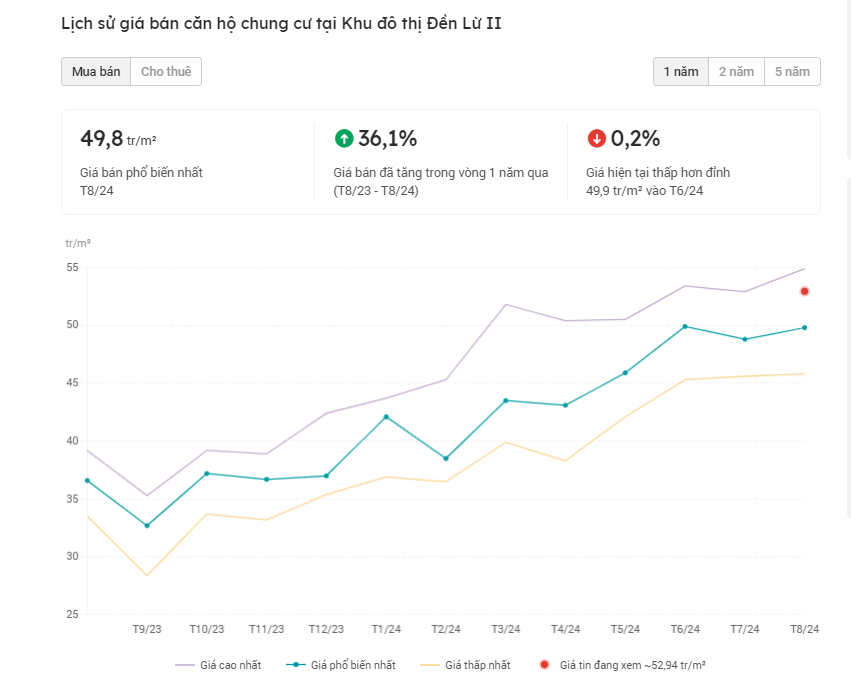Click the red dot legend icon
Viewport: 851px width, 695px height.
[x=544, y=665]
